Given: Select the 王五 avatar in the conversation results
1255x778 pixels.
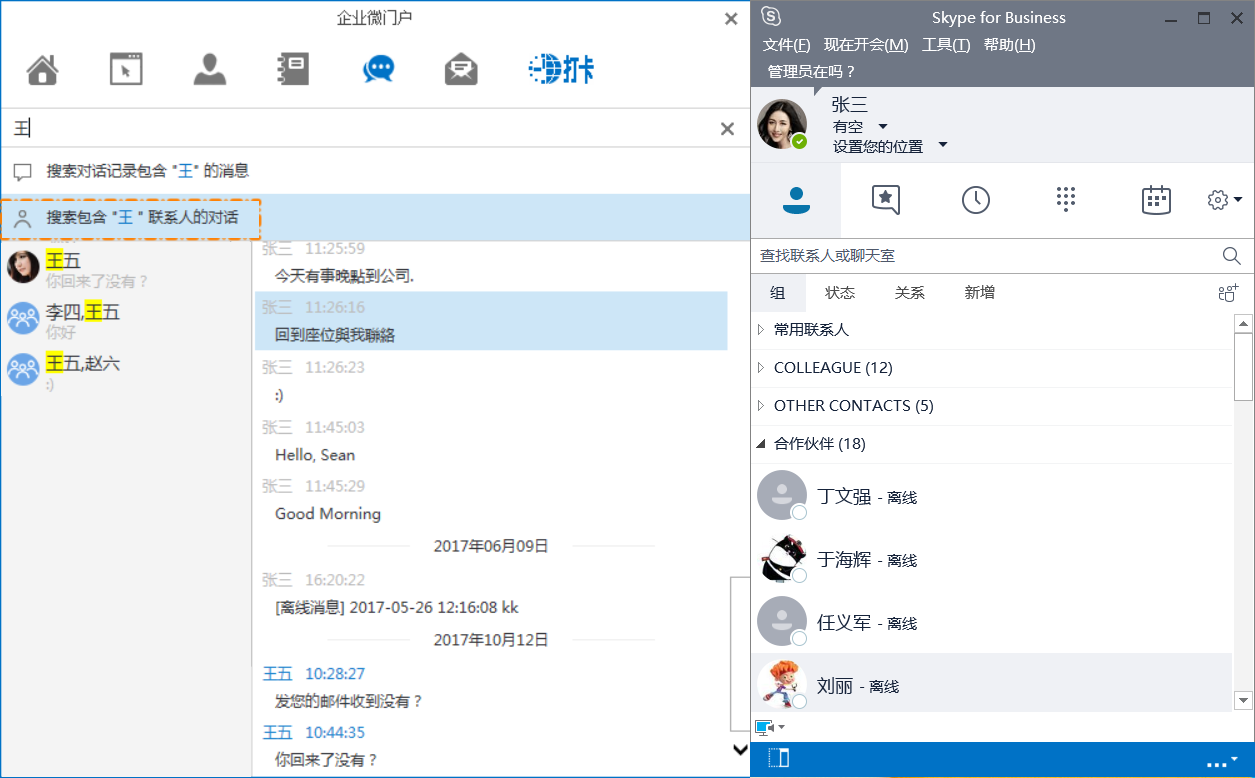Looking at the screenshot, I should [x=23, y=267].
